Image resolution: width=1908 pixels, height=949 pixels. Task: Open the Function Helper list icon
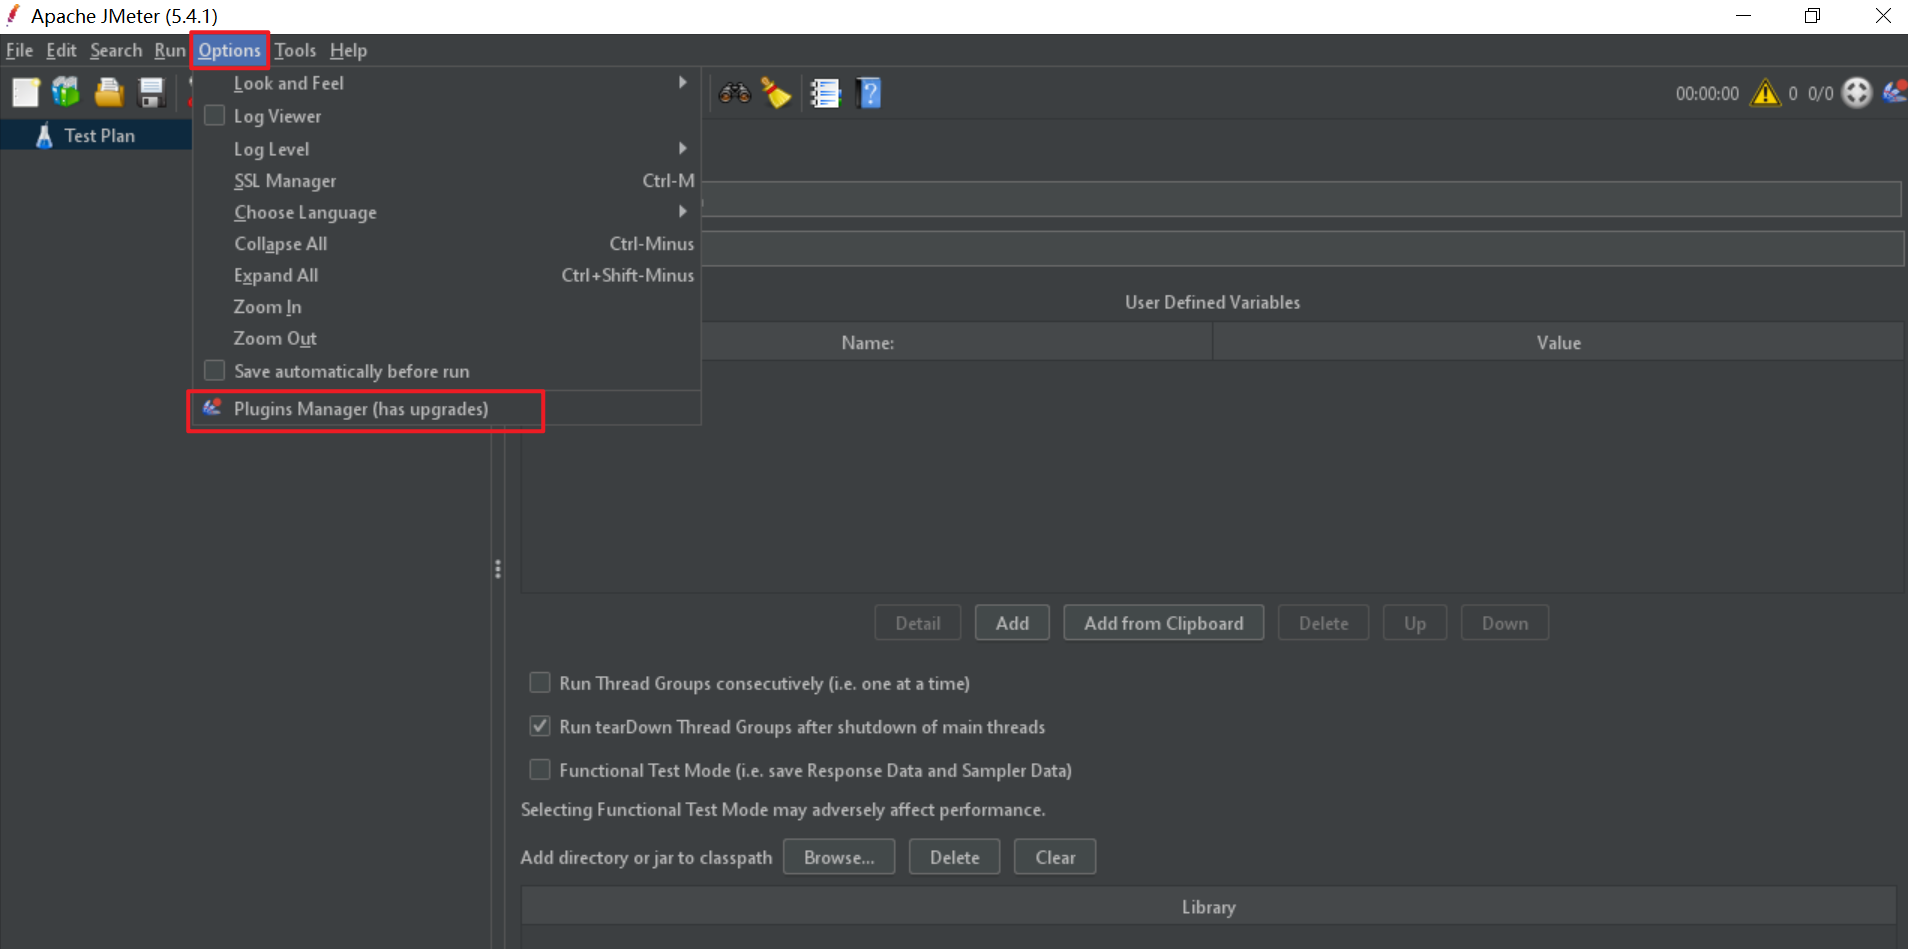[x=825, y=93]
